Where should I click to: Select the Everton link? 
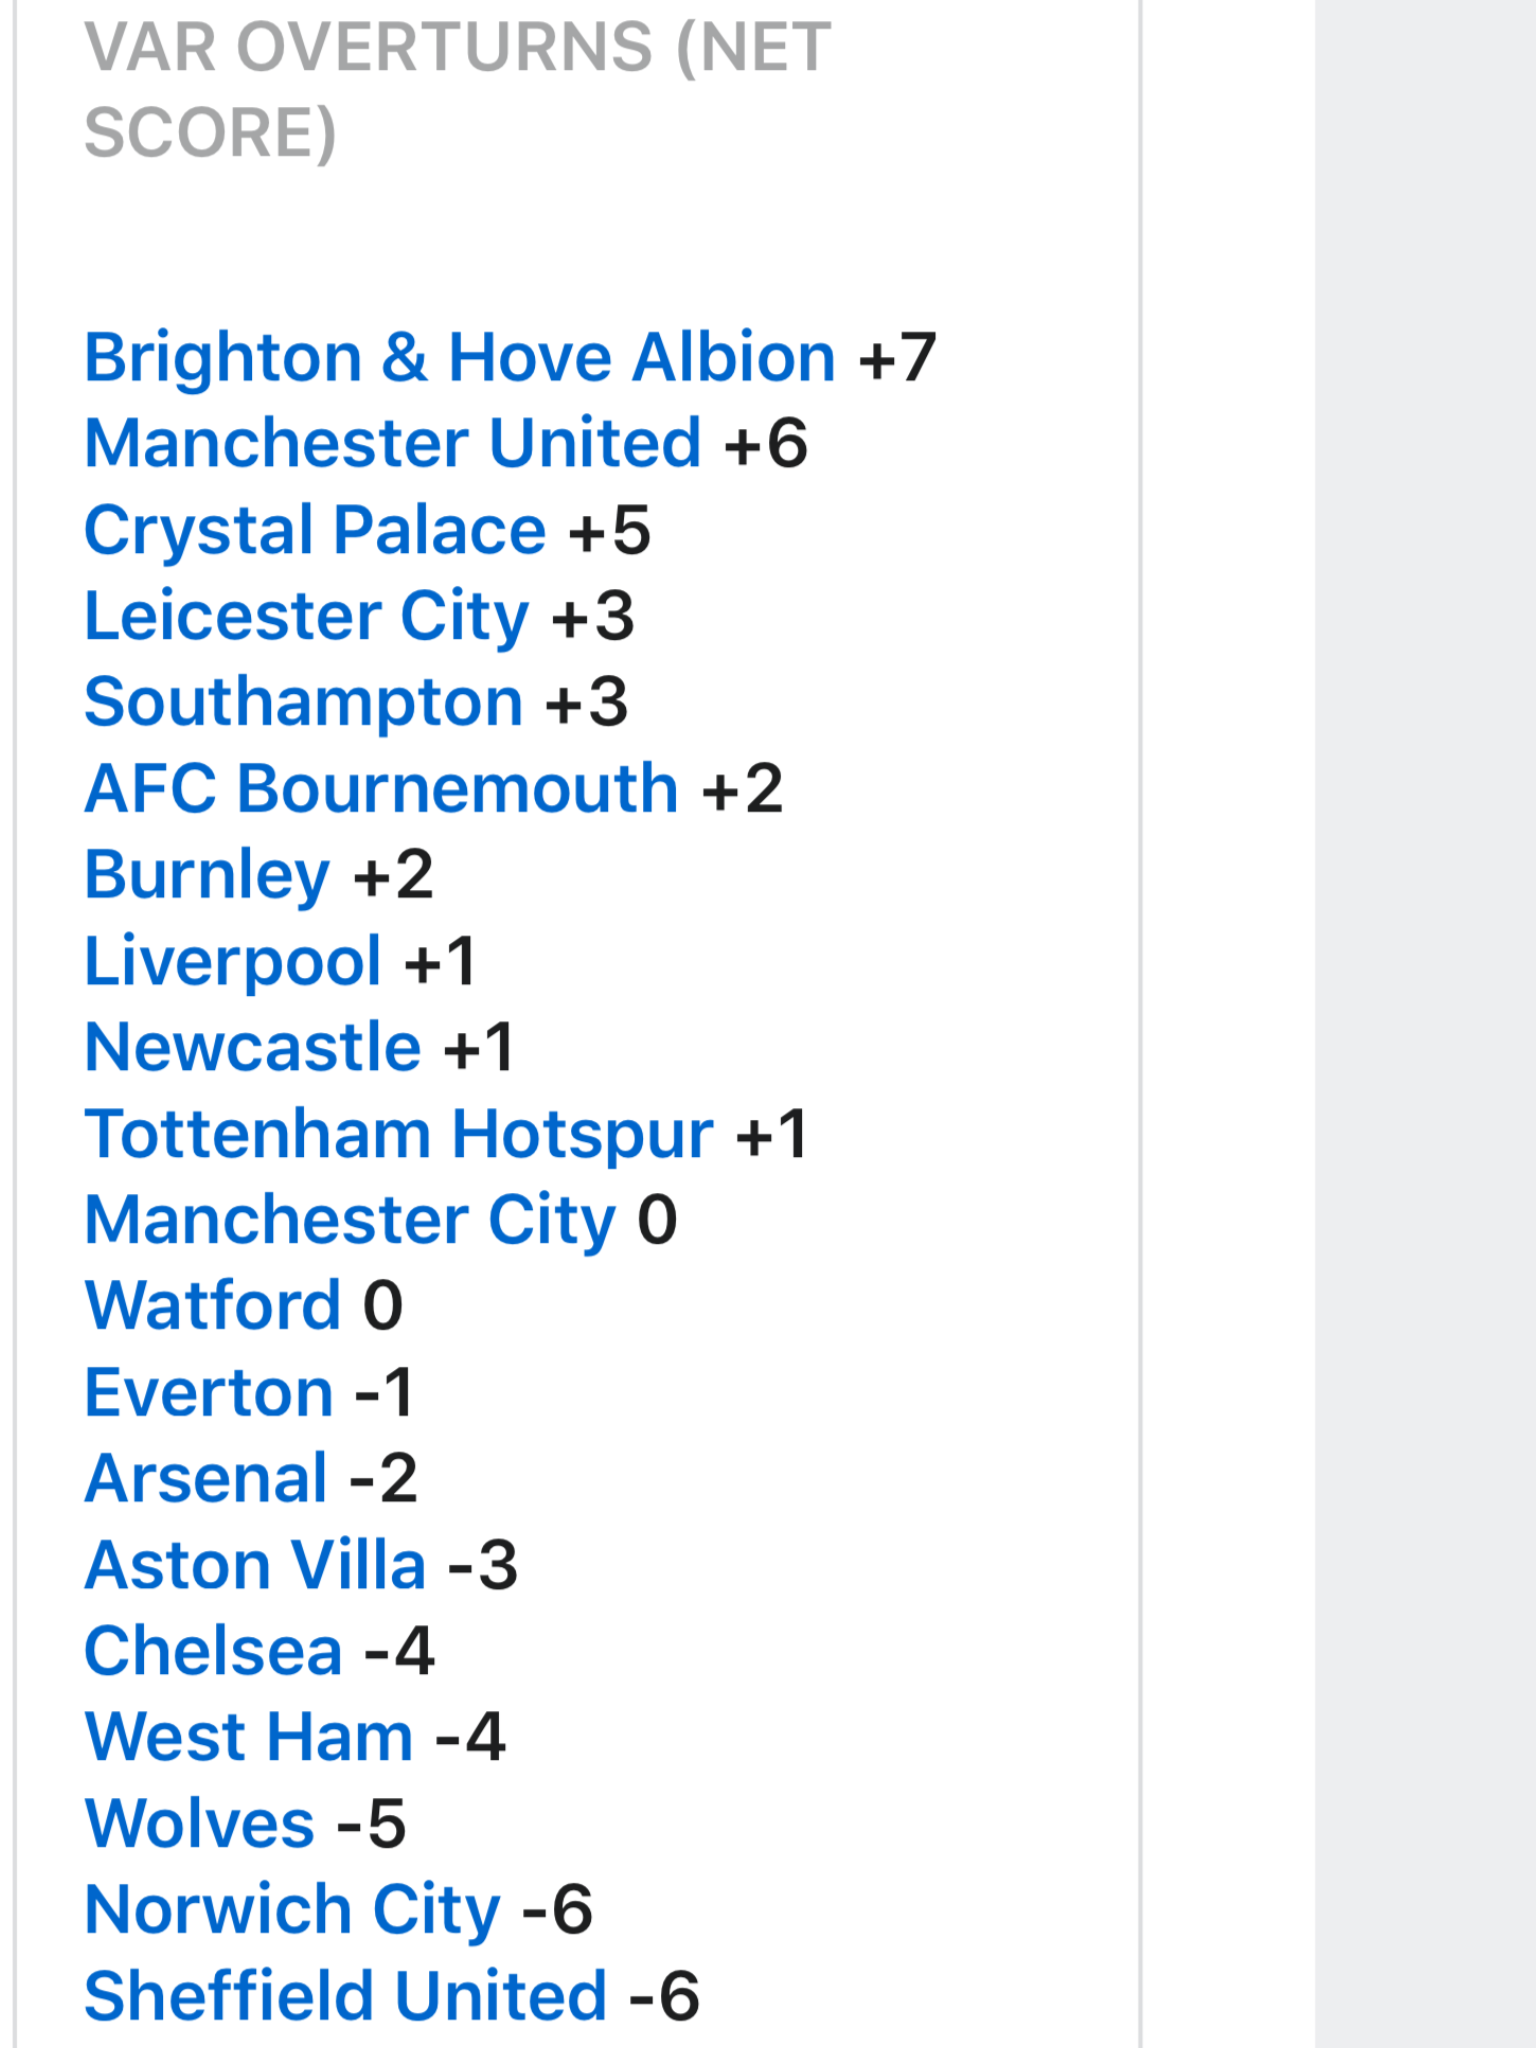(209, 1392)
